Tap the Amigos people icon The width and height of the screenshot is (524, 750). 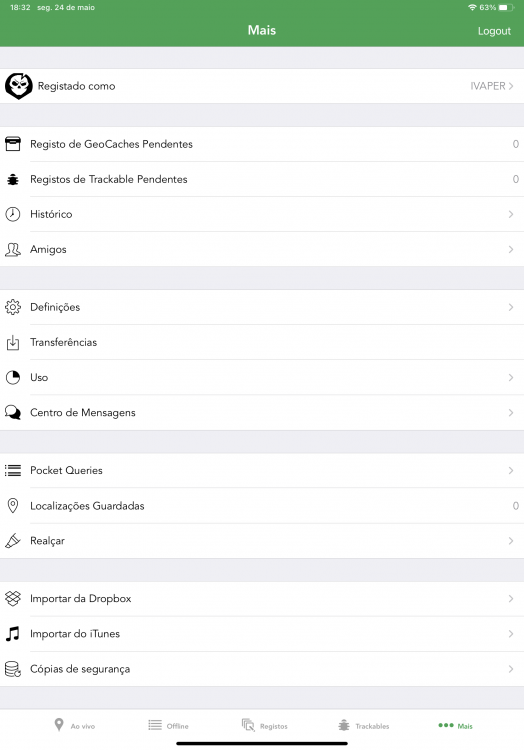pyautogui.click(x=13, y=249)
